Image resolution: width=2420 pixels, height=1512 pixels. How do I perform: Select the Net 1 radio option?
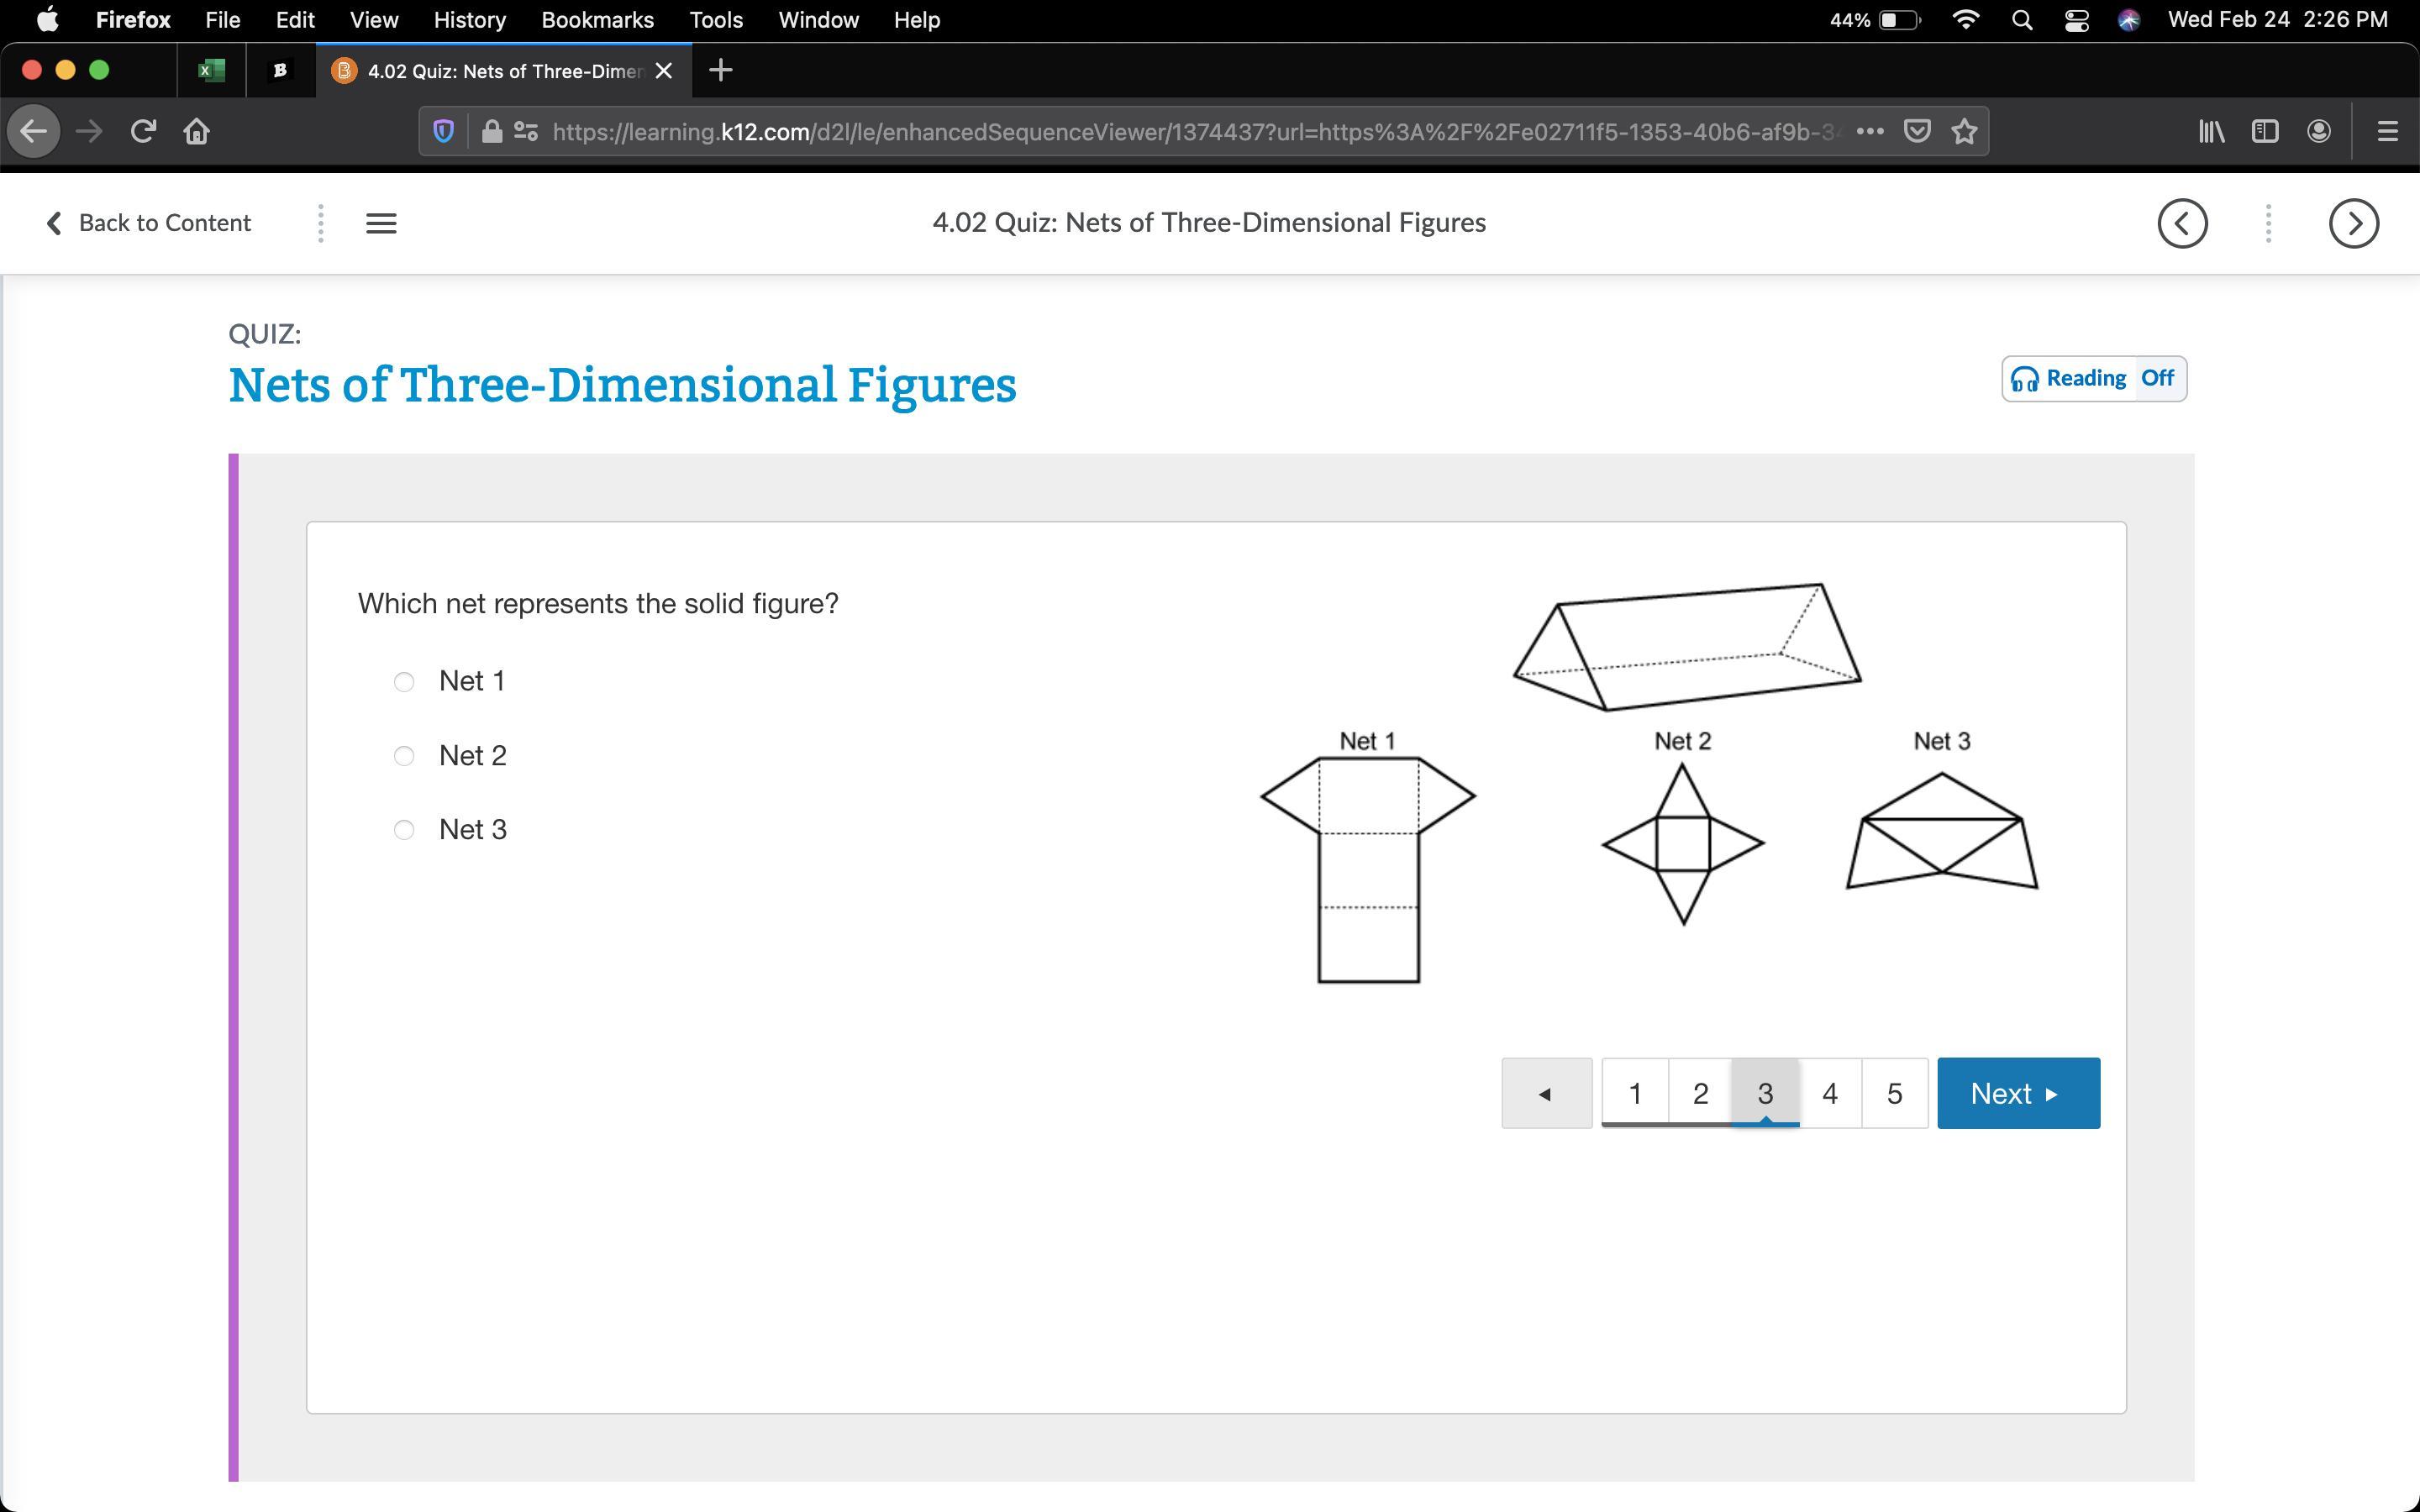[404, 682]
